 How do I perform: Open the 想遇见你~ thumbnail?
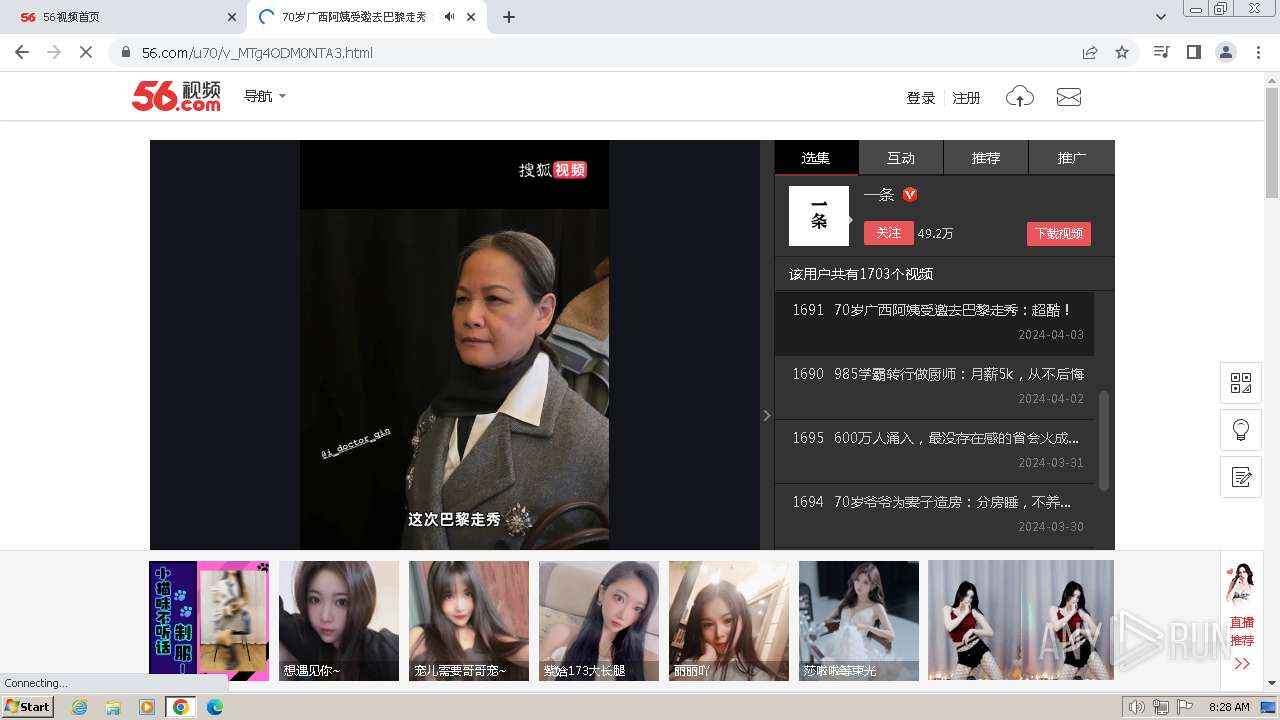point(339,621)
